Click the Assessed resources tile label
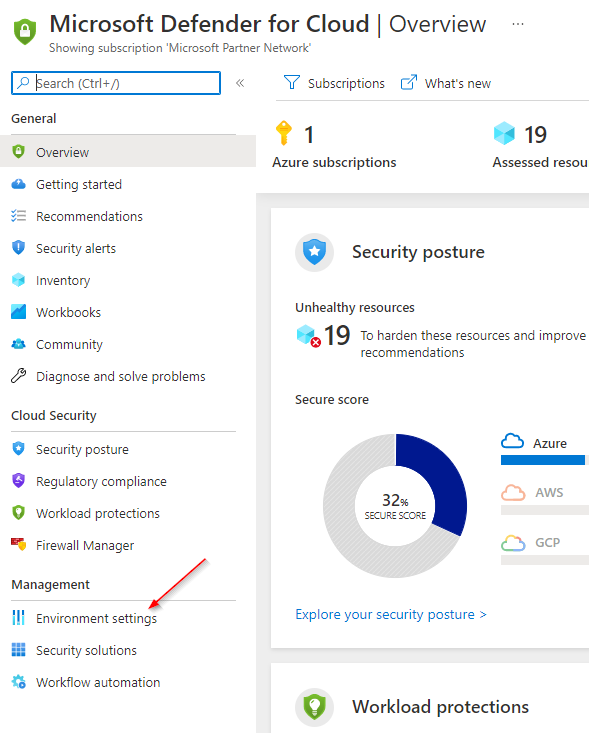The image size is (589, 733). (540, 162)
